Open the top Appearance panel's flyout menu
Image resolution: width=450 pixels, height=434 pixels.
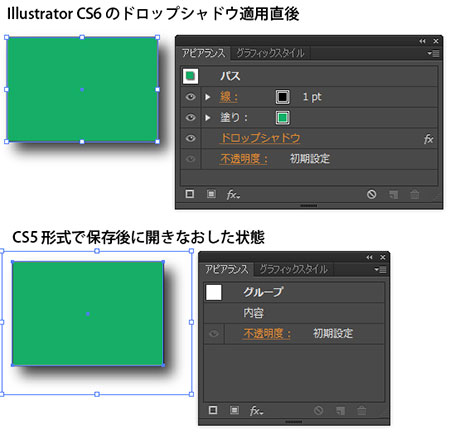point(434,53)
